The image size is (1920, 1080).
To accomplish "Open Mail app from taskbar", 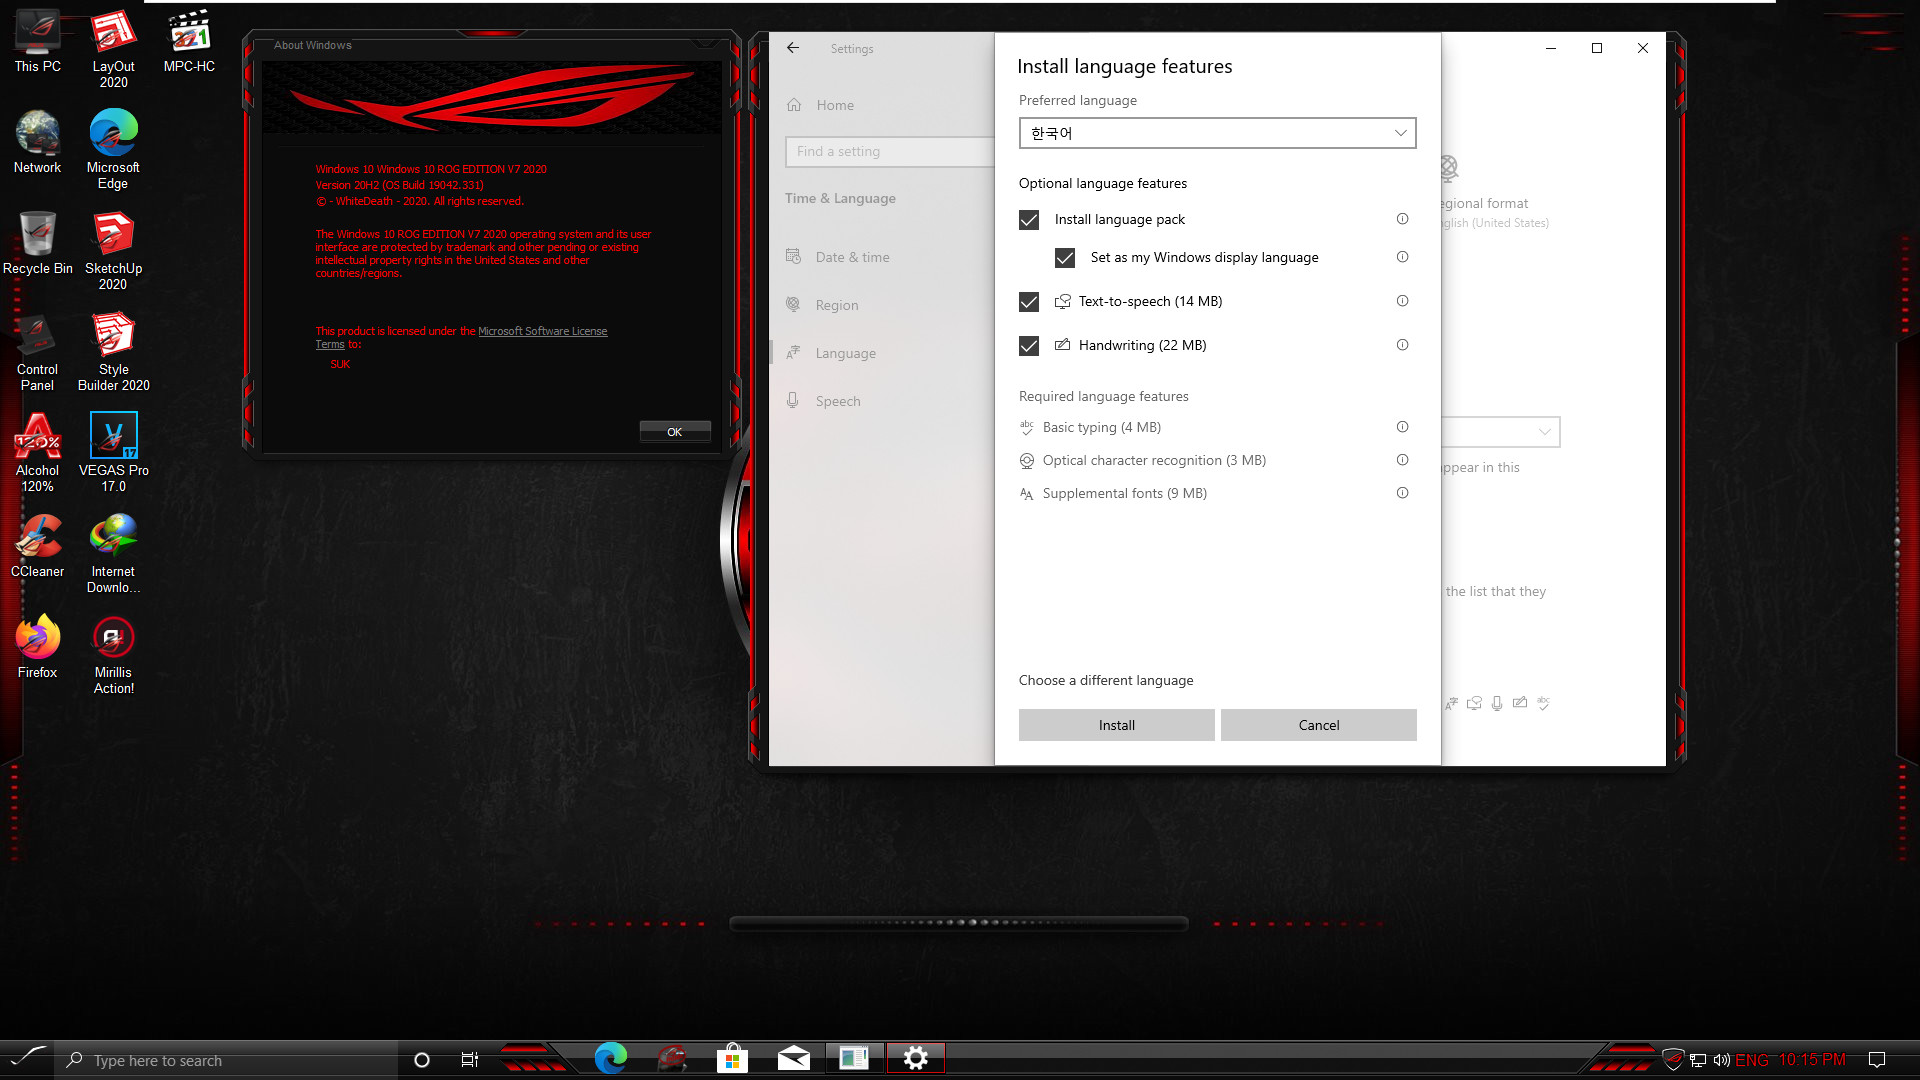I will coord(794,1058).
